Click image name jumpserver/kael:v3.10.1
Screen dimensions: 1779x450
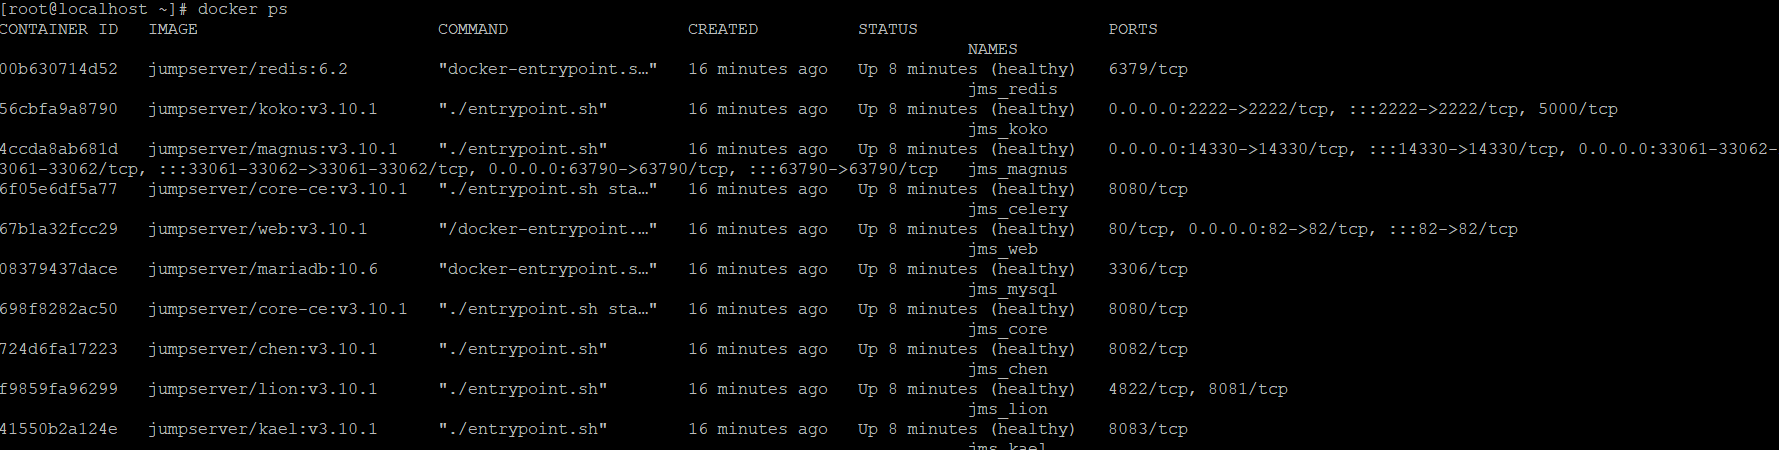pos(263,429)
